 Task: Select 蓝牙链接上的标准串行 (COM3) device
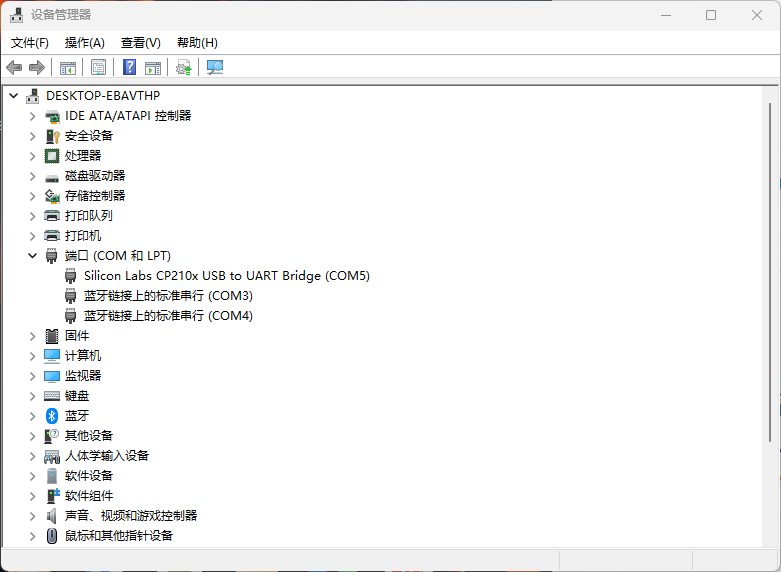tap(167, 295)
